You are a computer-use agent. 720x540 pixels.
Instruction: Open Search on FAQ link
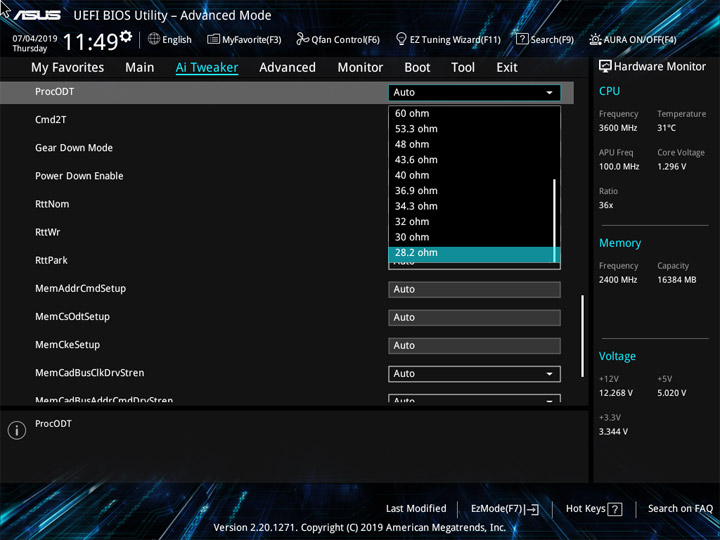(680, 509)
